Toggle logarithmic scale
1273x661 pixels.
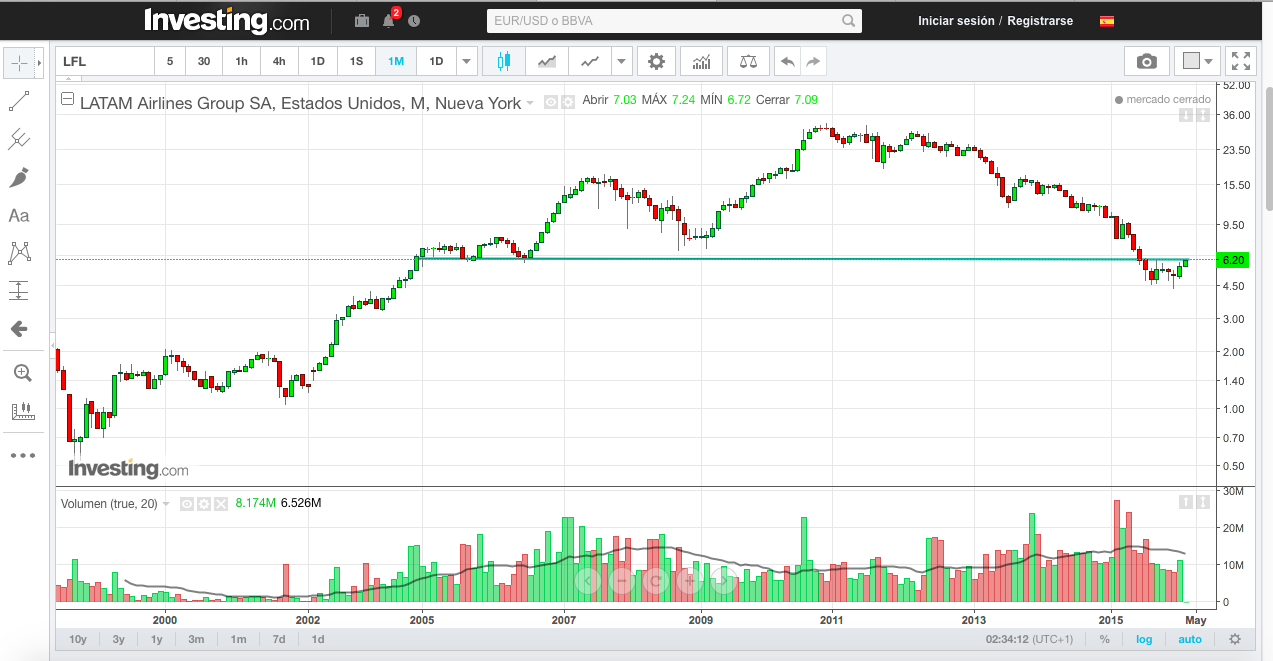[x=1144, y=639]
